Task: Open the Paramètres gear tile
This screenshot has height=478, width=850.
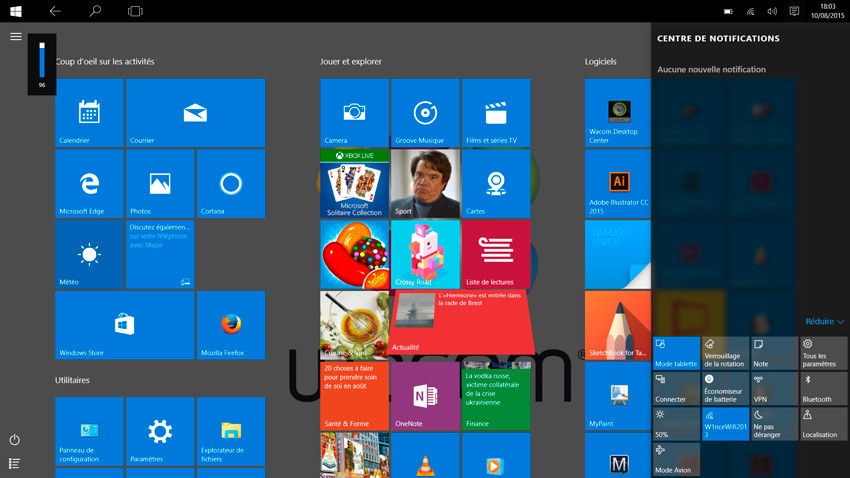Action: [160, 431]
